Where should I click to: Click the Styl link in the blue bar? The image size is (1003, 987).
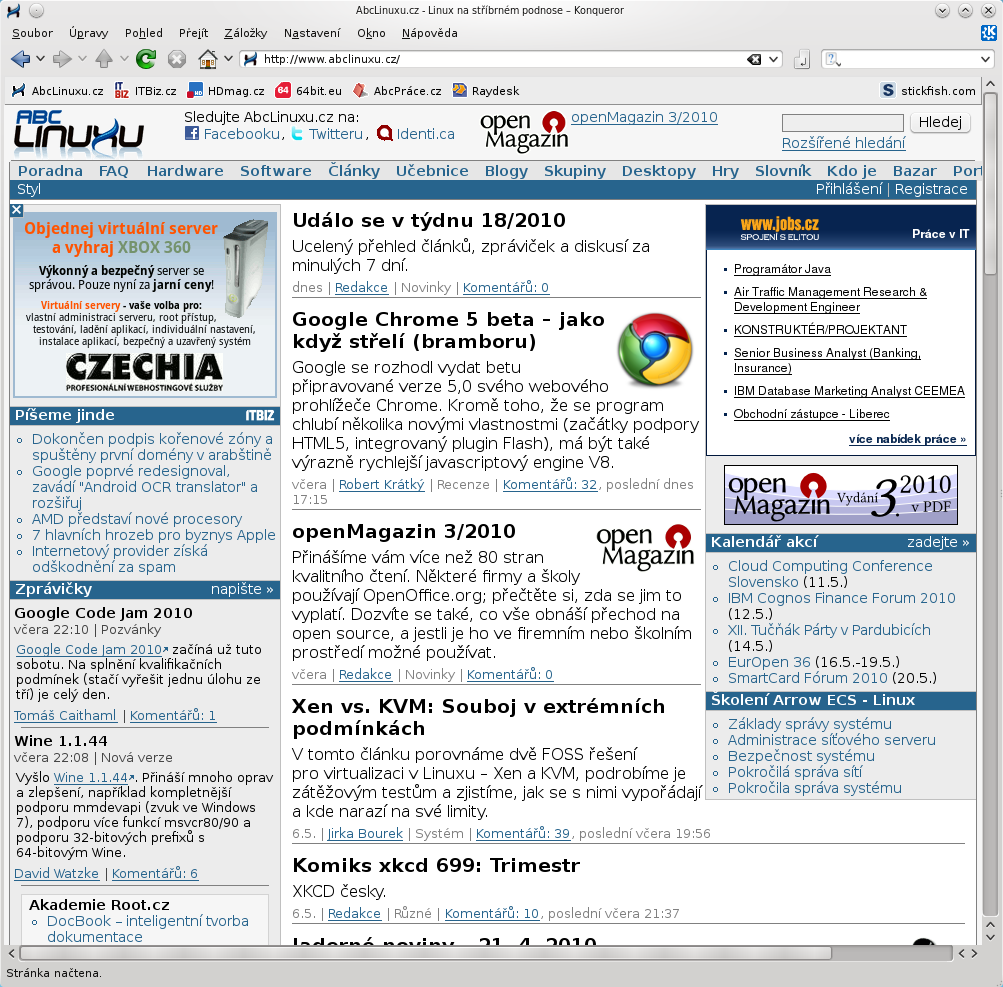tap(29, 189)
